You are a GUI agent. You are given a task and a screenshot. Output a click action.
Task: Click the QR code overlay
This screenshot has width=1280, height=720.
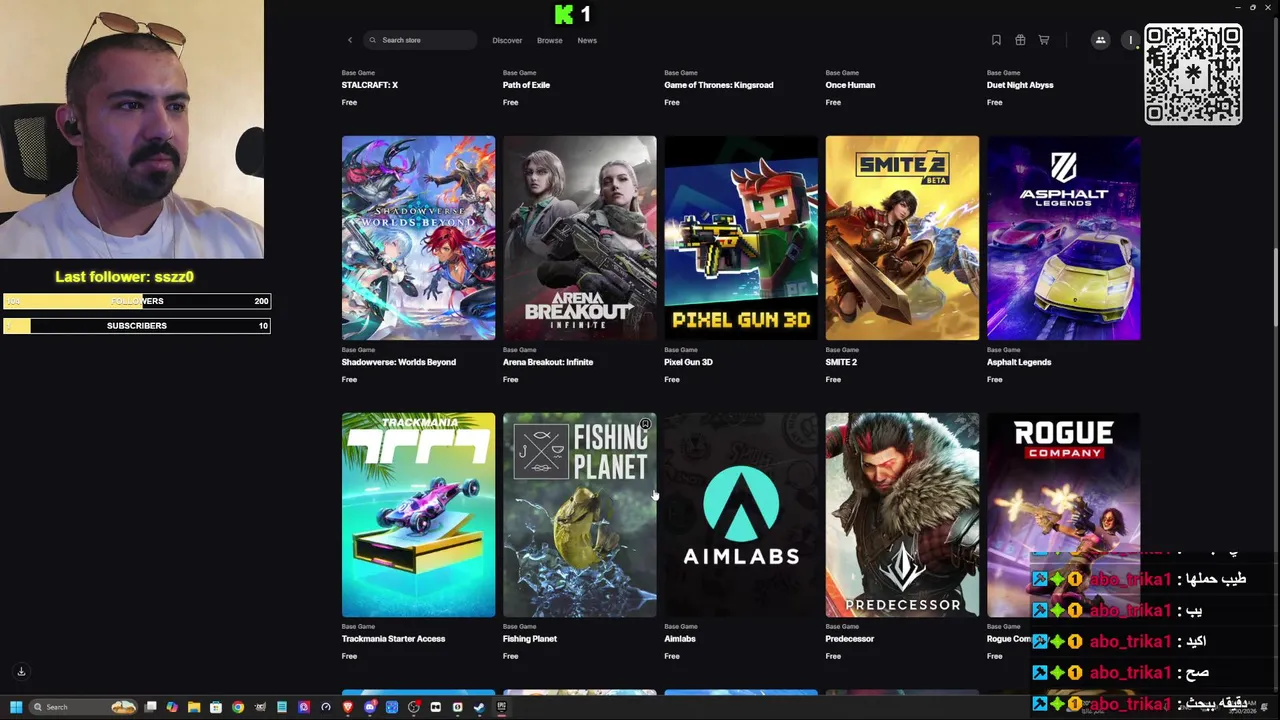click(1193, 75)
